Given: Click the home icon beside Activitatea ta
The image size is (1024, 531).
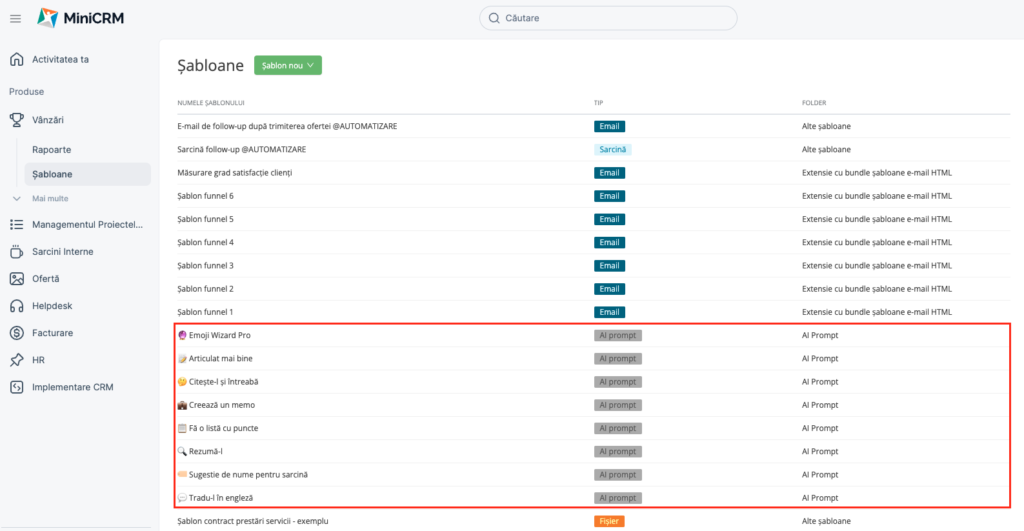Looking at the screenshot, I should coord(17,59).
